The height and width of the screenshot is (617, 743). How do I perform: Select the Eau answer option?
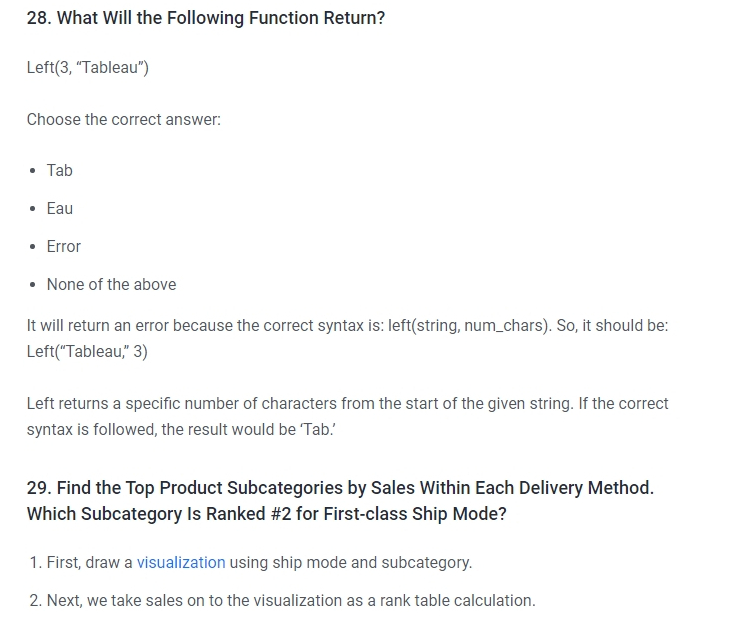(x=60, y=209)
